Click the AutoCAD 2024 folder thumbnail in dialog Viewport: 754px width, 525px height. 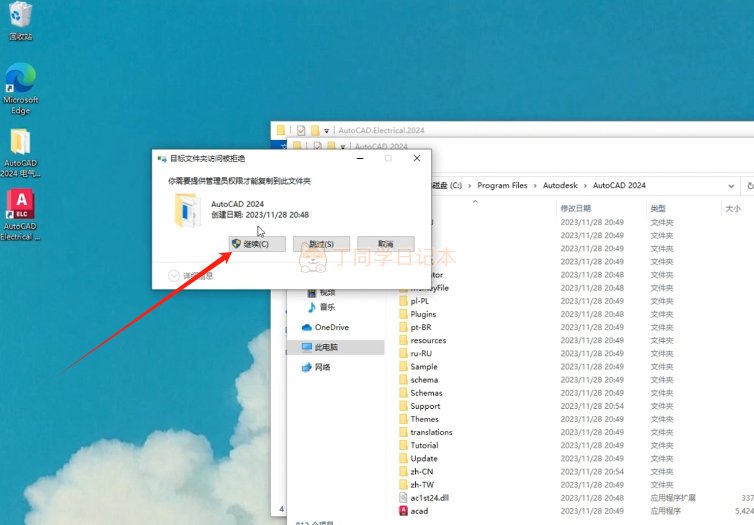pos(188,210)
